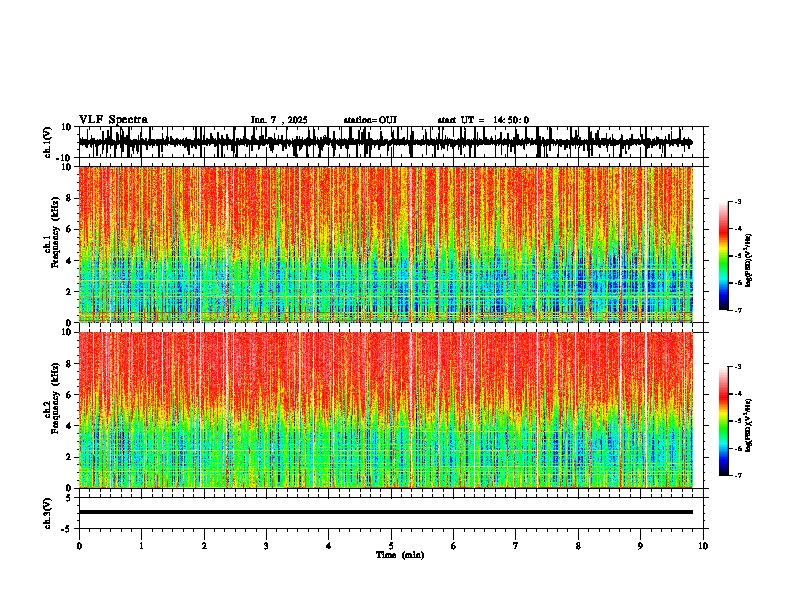Click the ch.1 color bar '-3' label
Screen dimensions: 792x612
coord(737,202)
